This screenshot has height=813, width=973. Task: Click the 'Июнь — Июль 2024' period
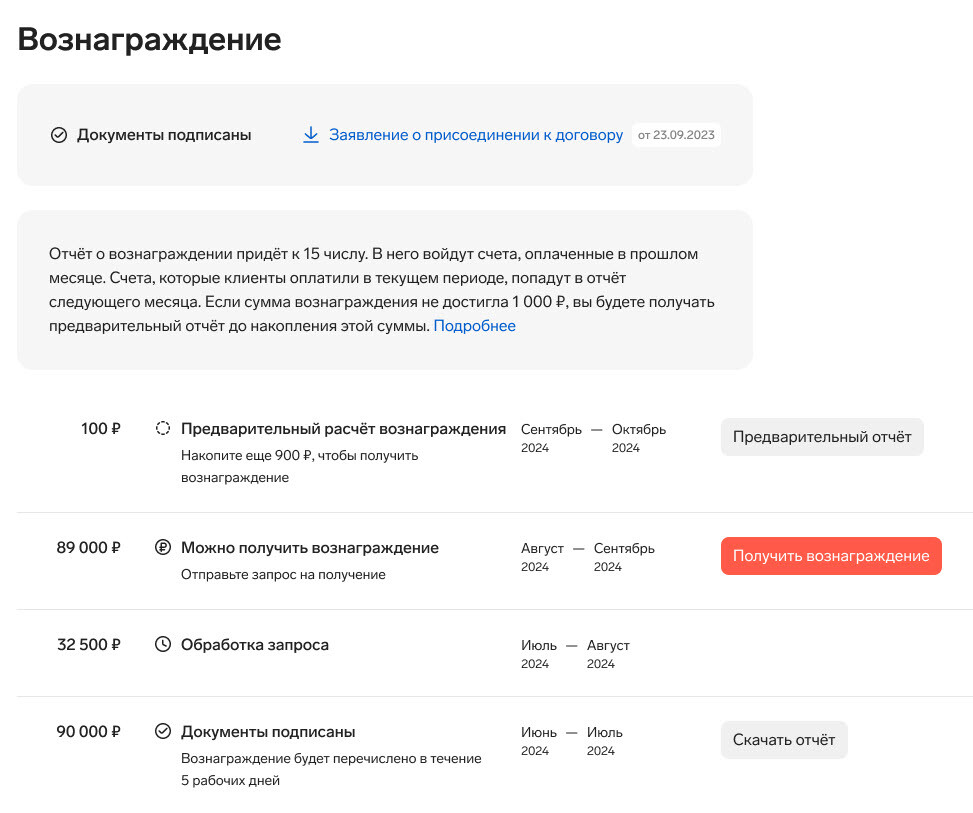[x=571, y=741]
